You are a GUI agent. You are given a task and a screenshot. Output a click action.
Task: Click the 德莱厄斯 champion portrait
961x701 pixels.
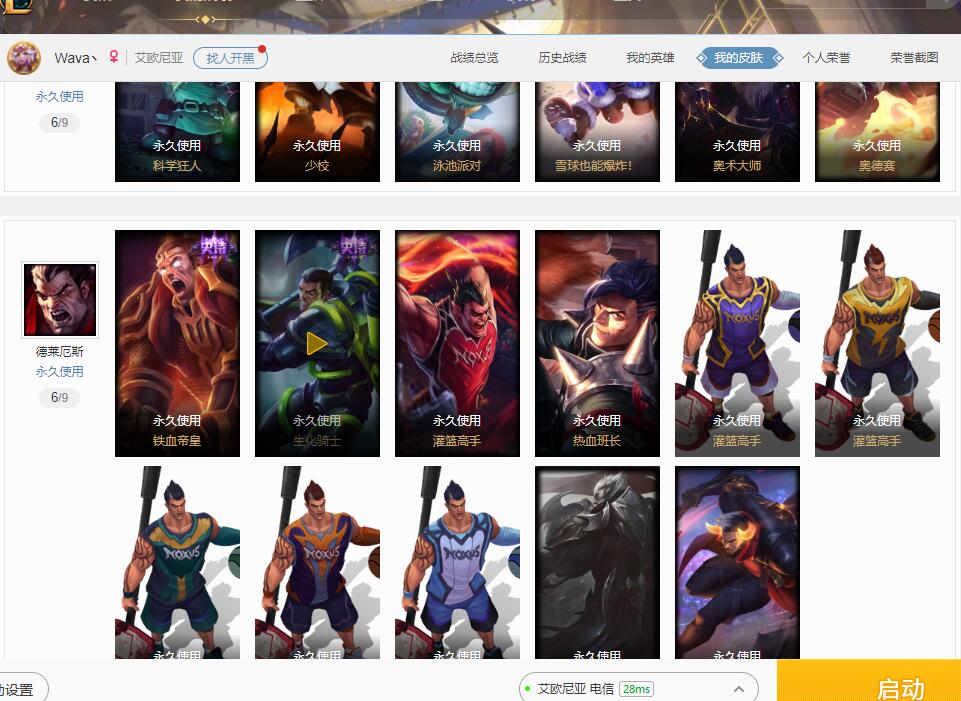[60, 300]
